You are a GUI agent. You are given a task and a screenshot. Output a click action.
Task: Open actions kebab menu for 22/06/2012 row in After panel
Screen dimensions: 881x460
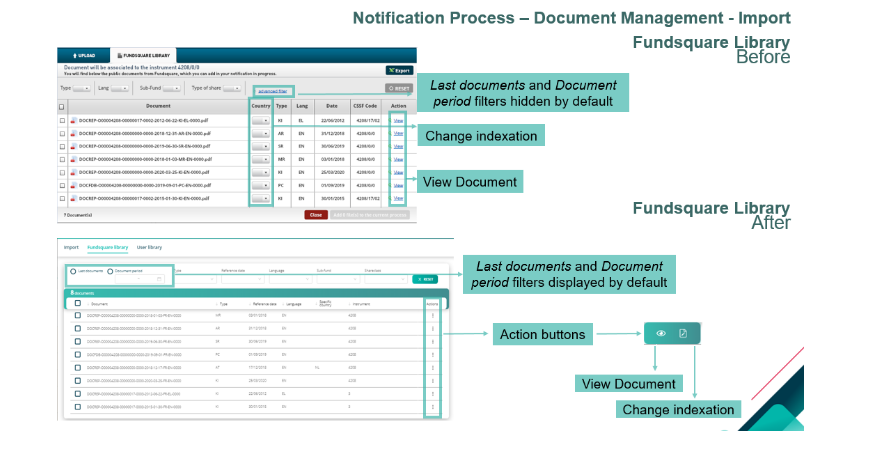point(433,394)
